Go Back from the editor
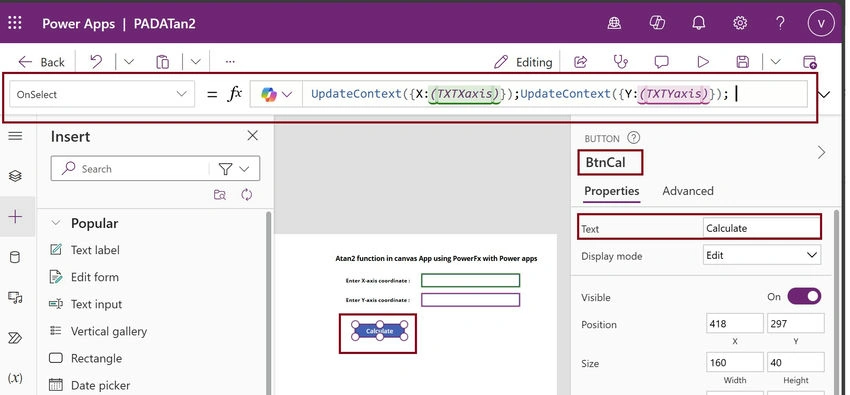850x395 pixels. click(41, 62)
